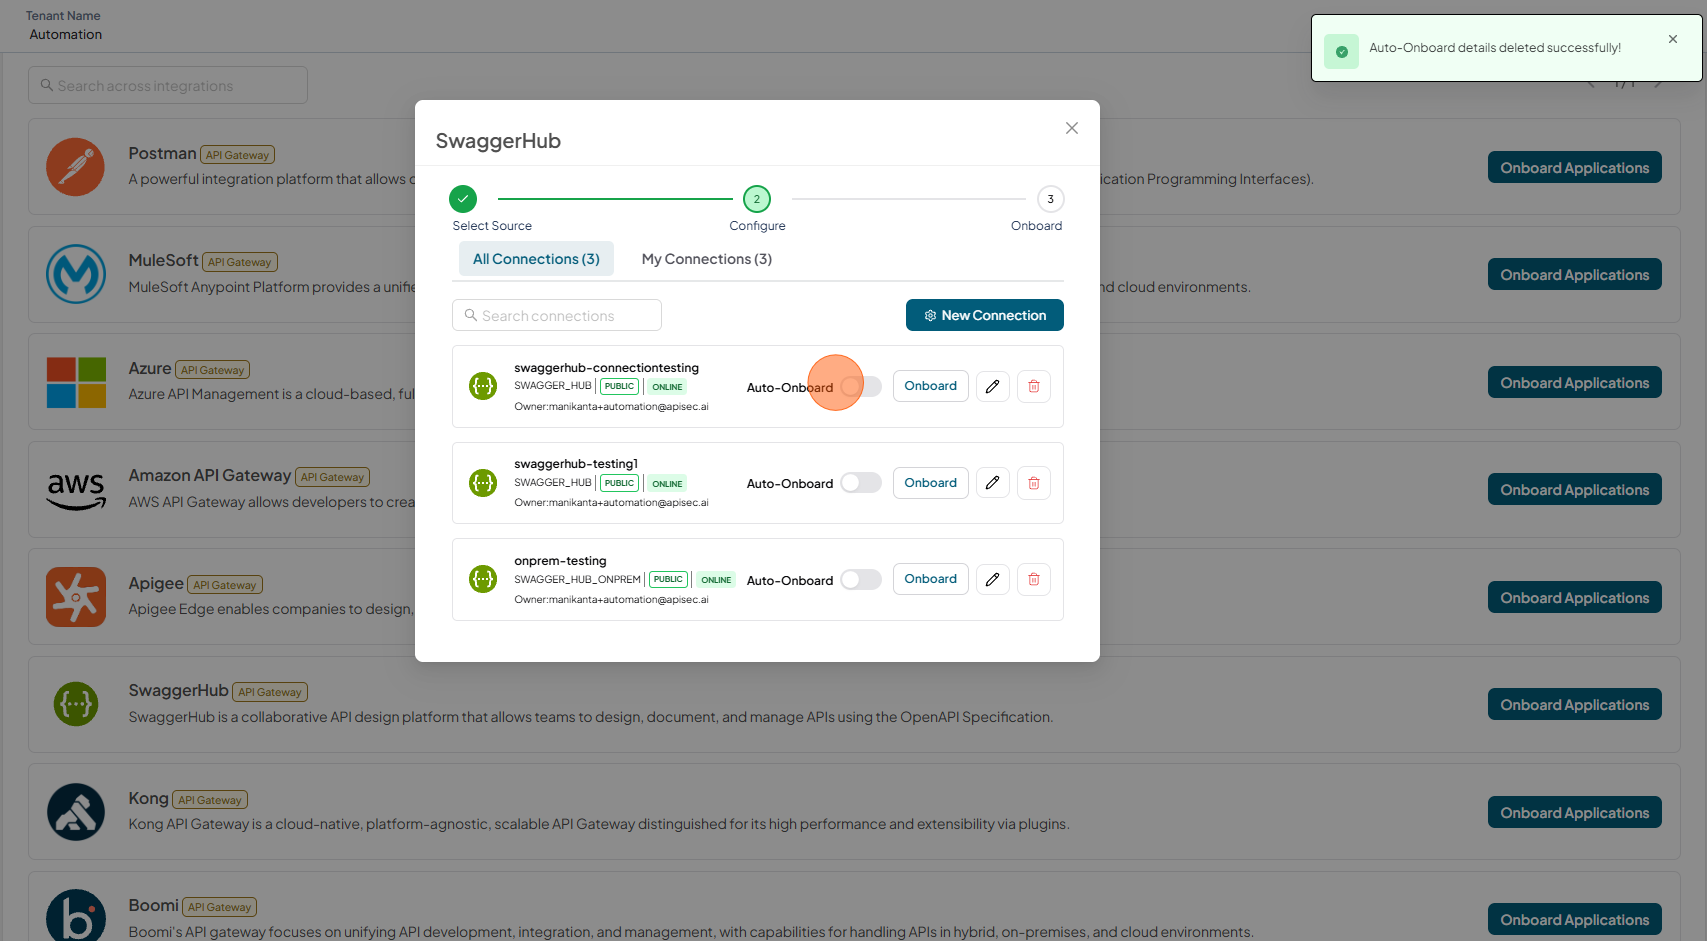1707x941 pixels.
Task: Click the Azure logo icon
Action: [x=76, y=382]
